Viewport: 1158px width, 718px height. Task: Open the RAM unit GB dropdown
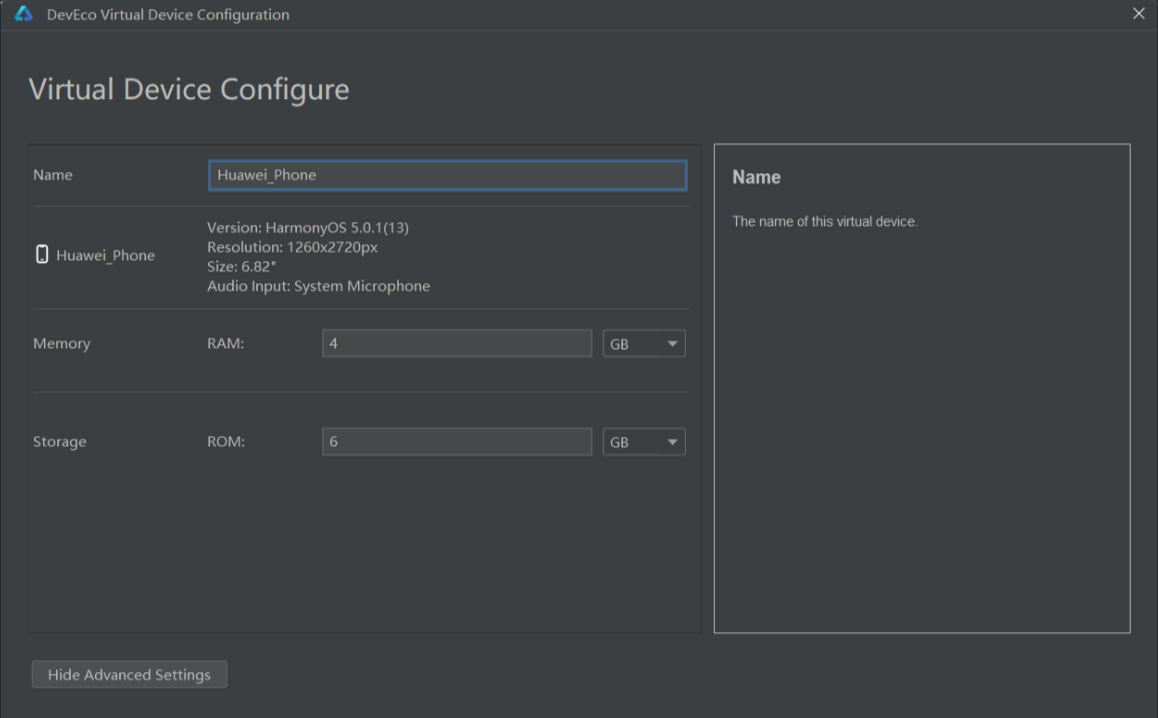[644, 343]
